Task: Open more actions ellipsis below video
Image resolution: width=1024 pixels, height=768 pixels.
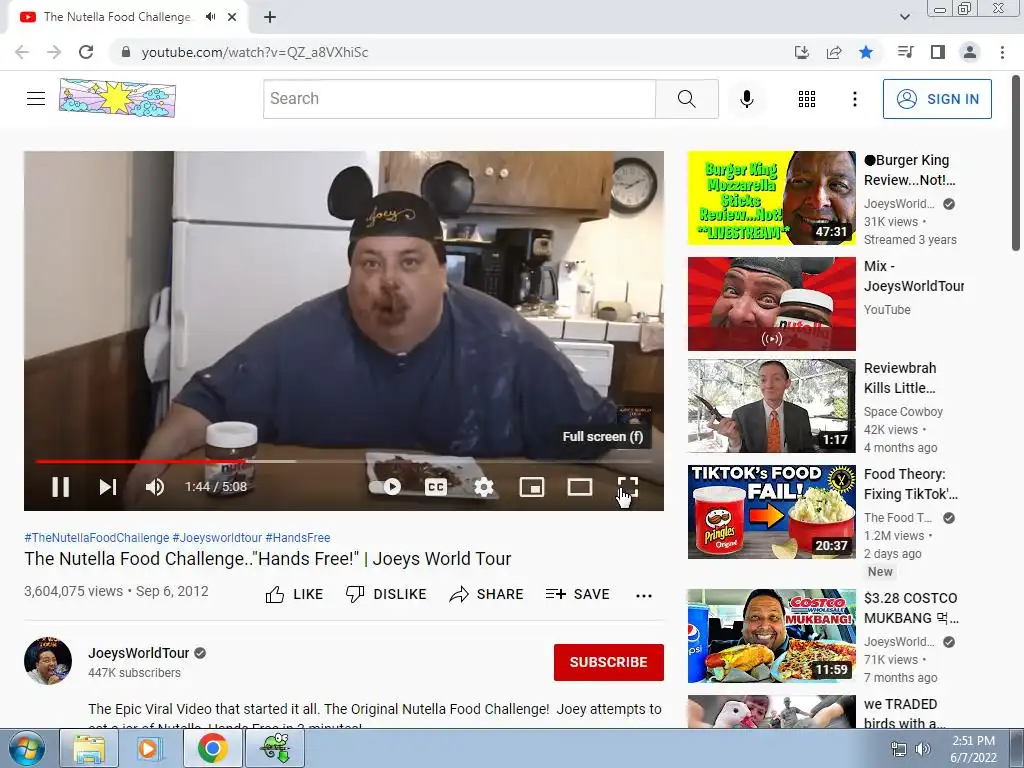Action: click(x=644, y=596)
